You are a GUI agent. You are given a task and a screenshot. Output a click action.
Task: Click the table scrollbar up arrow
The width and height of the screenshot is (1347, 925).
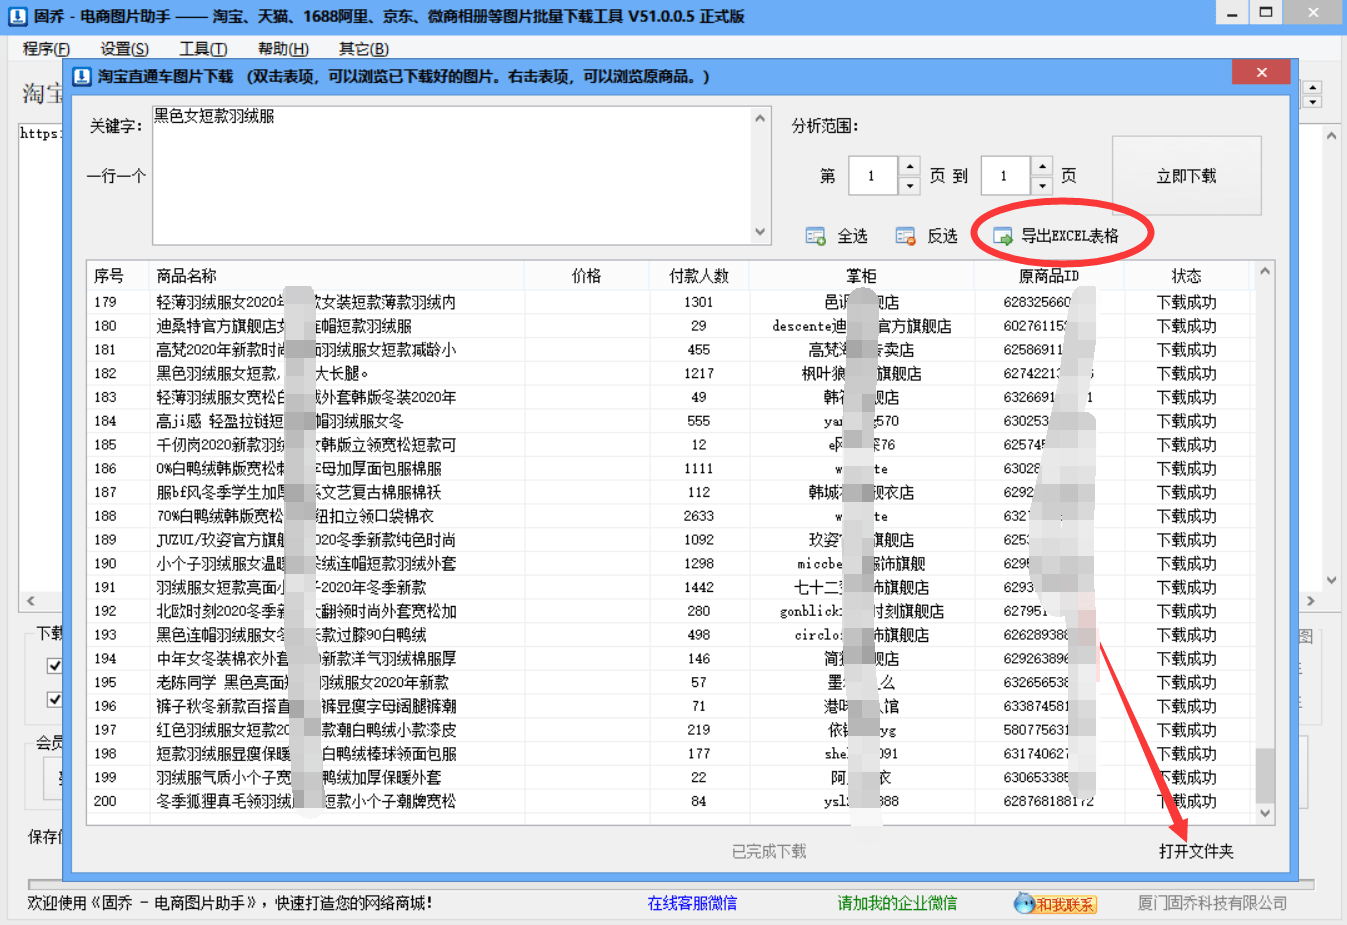pos(1265,271)
